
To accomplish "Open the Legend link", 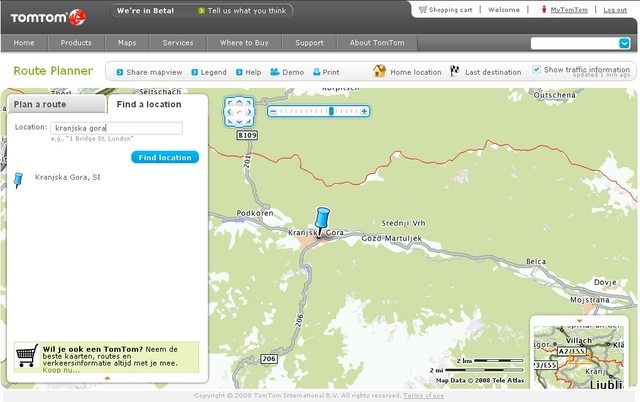I will click(x=213, y=72).
